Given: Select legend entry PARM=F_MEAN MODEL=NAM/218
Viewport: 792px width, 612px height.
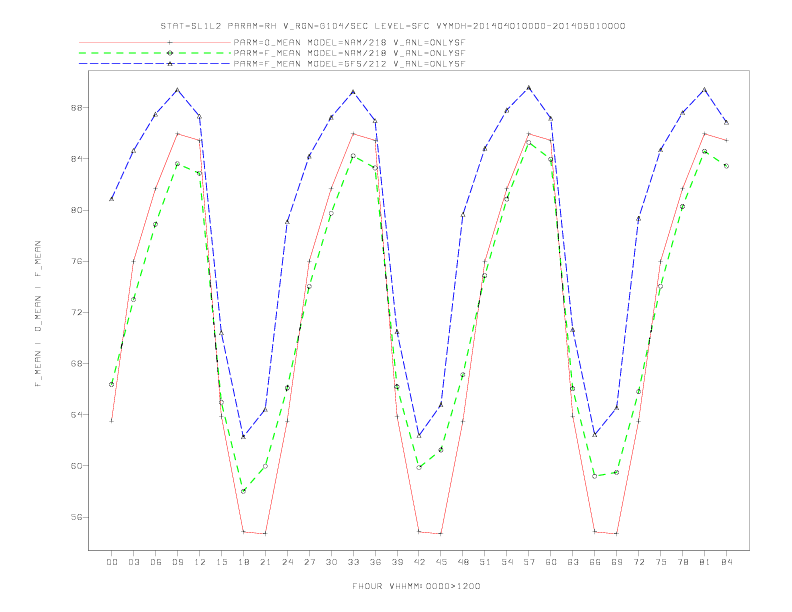Looking at the screenshot, I should 349,53.
